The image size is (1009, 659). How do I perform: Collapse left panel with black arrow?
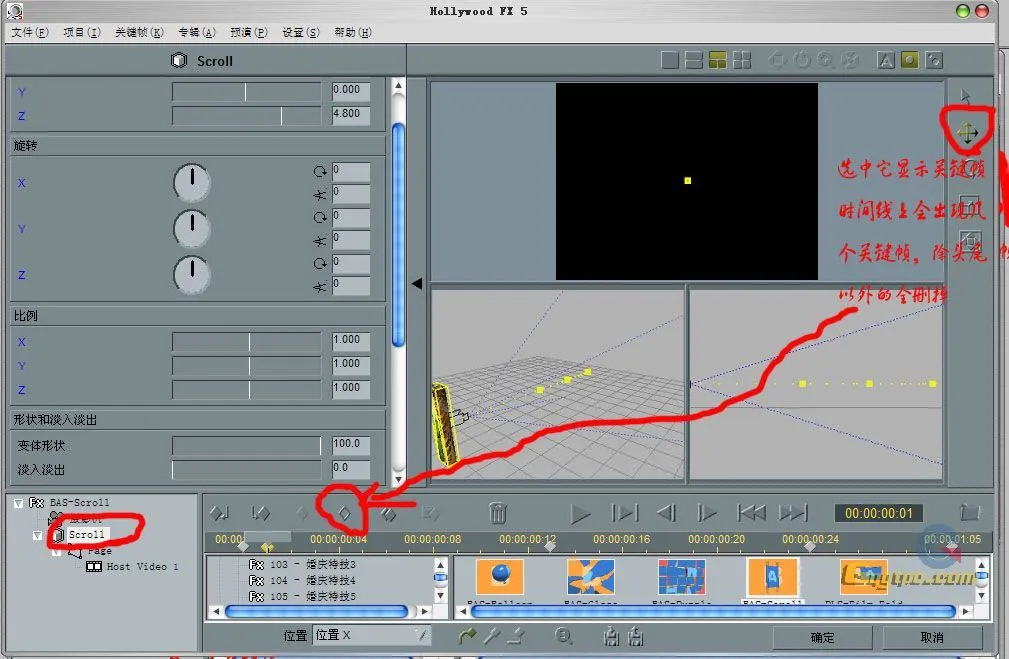pyautogui.click(x=417, y=284)
